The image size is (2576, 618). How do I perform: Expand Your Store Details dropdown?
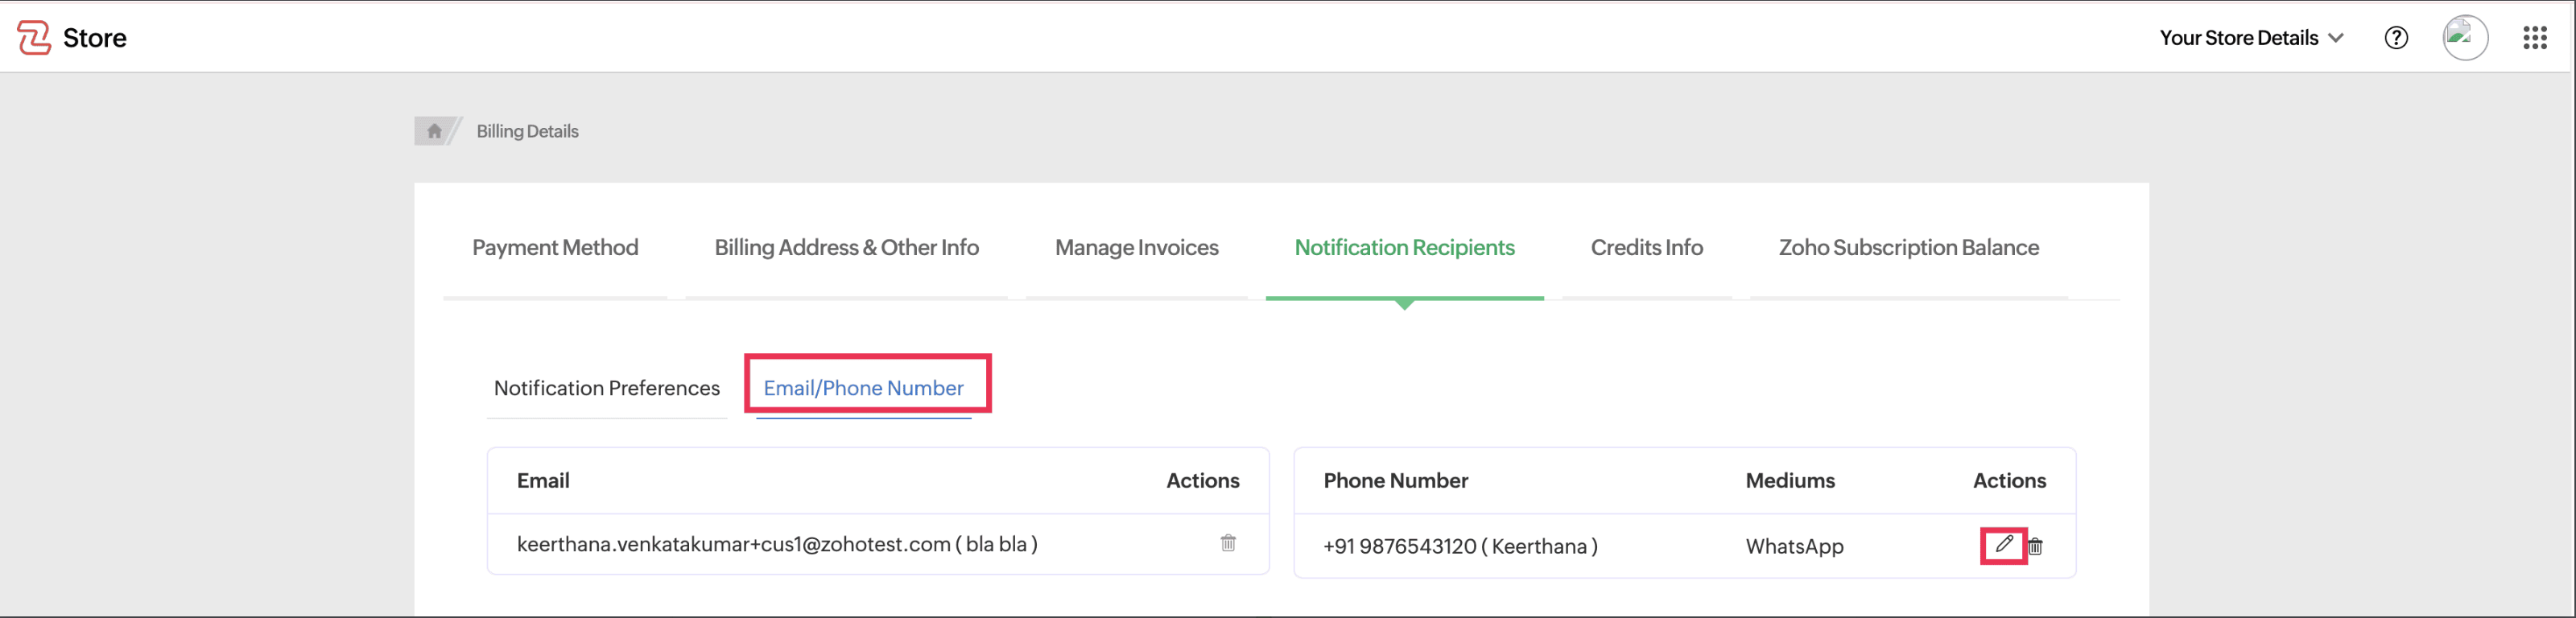tap(2250, 38)
